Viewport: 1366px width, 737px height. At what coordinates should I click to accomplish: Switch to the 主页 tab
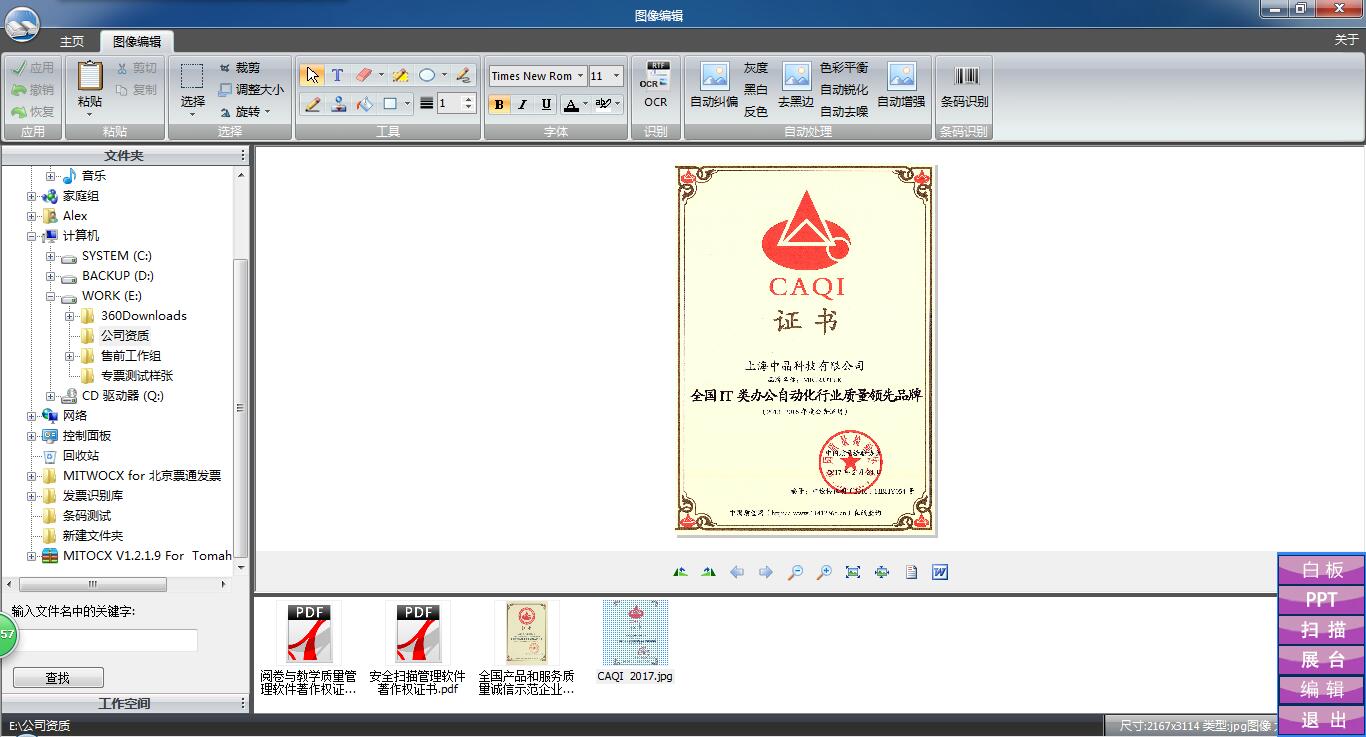tap(72, 41)
